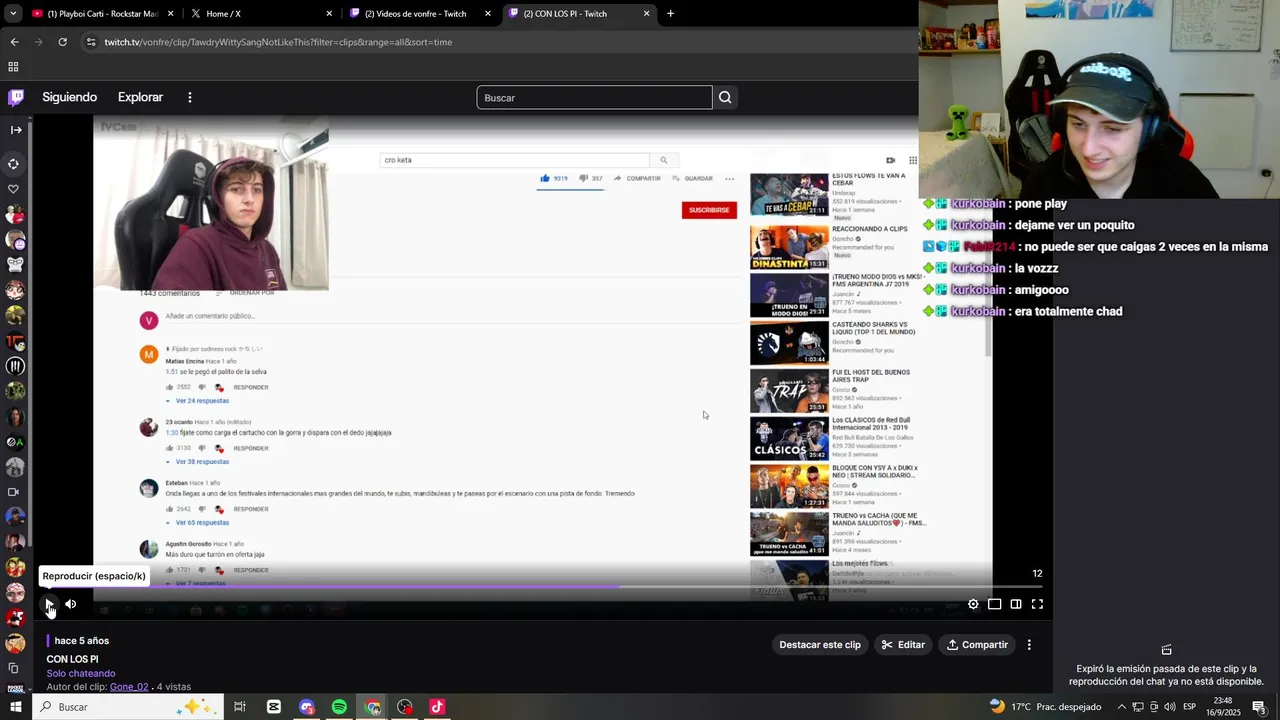Go back in the browser
1280x720 pixels.
[x=14, y=42]
